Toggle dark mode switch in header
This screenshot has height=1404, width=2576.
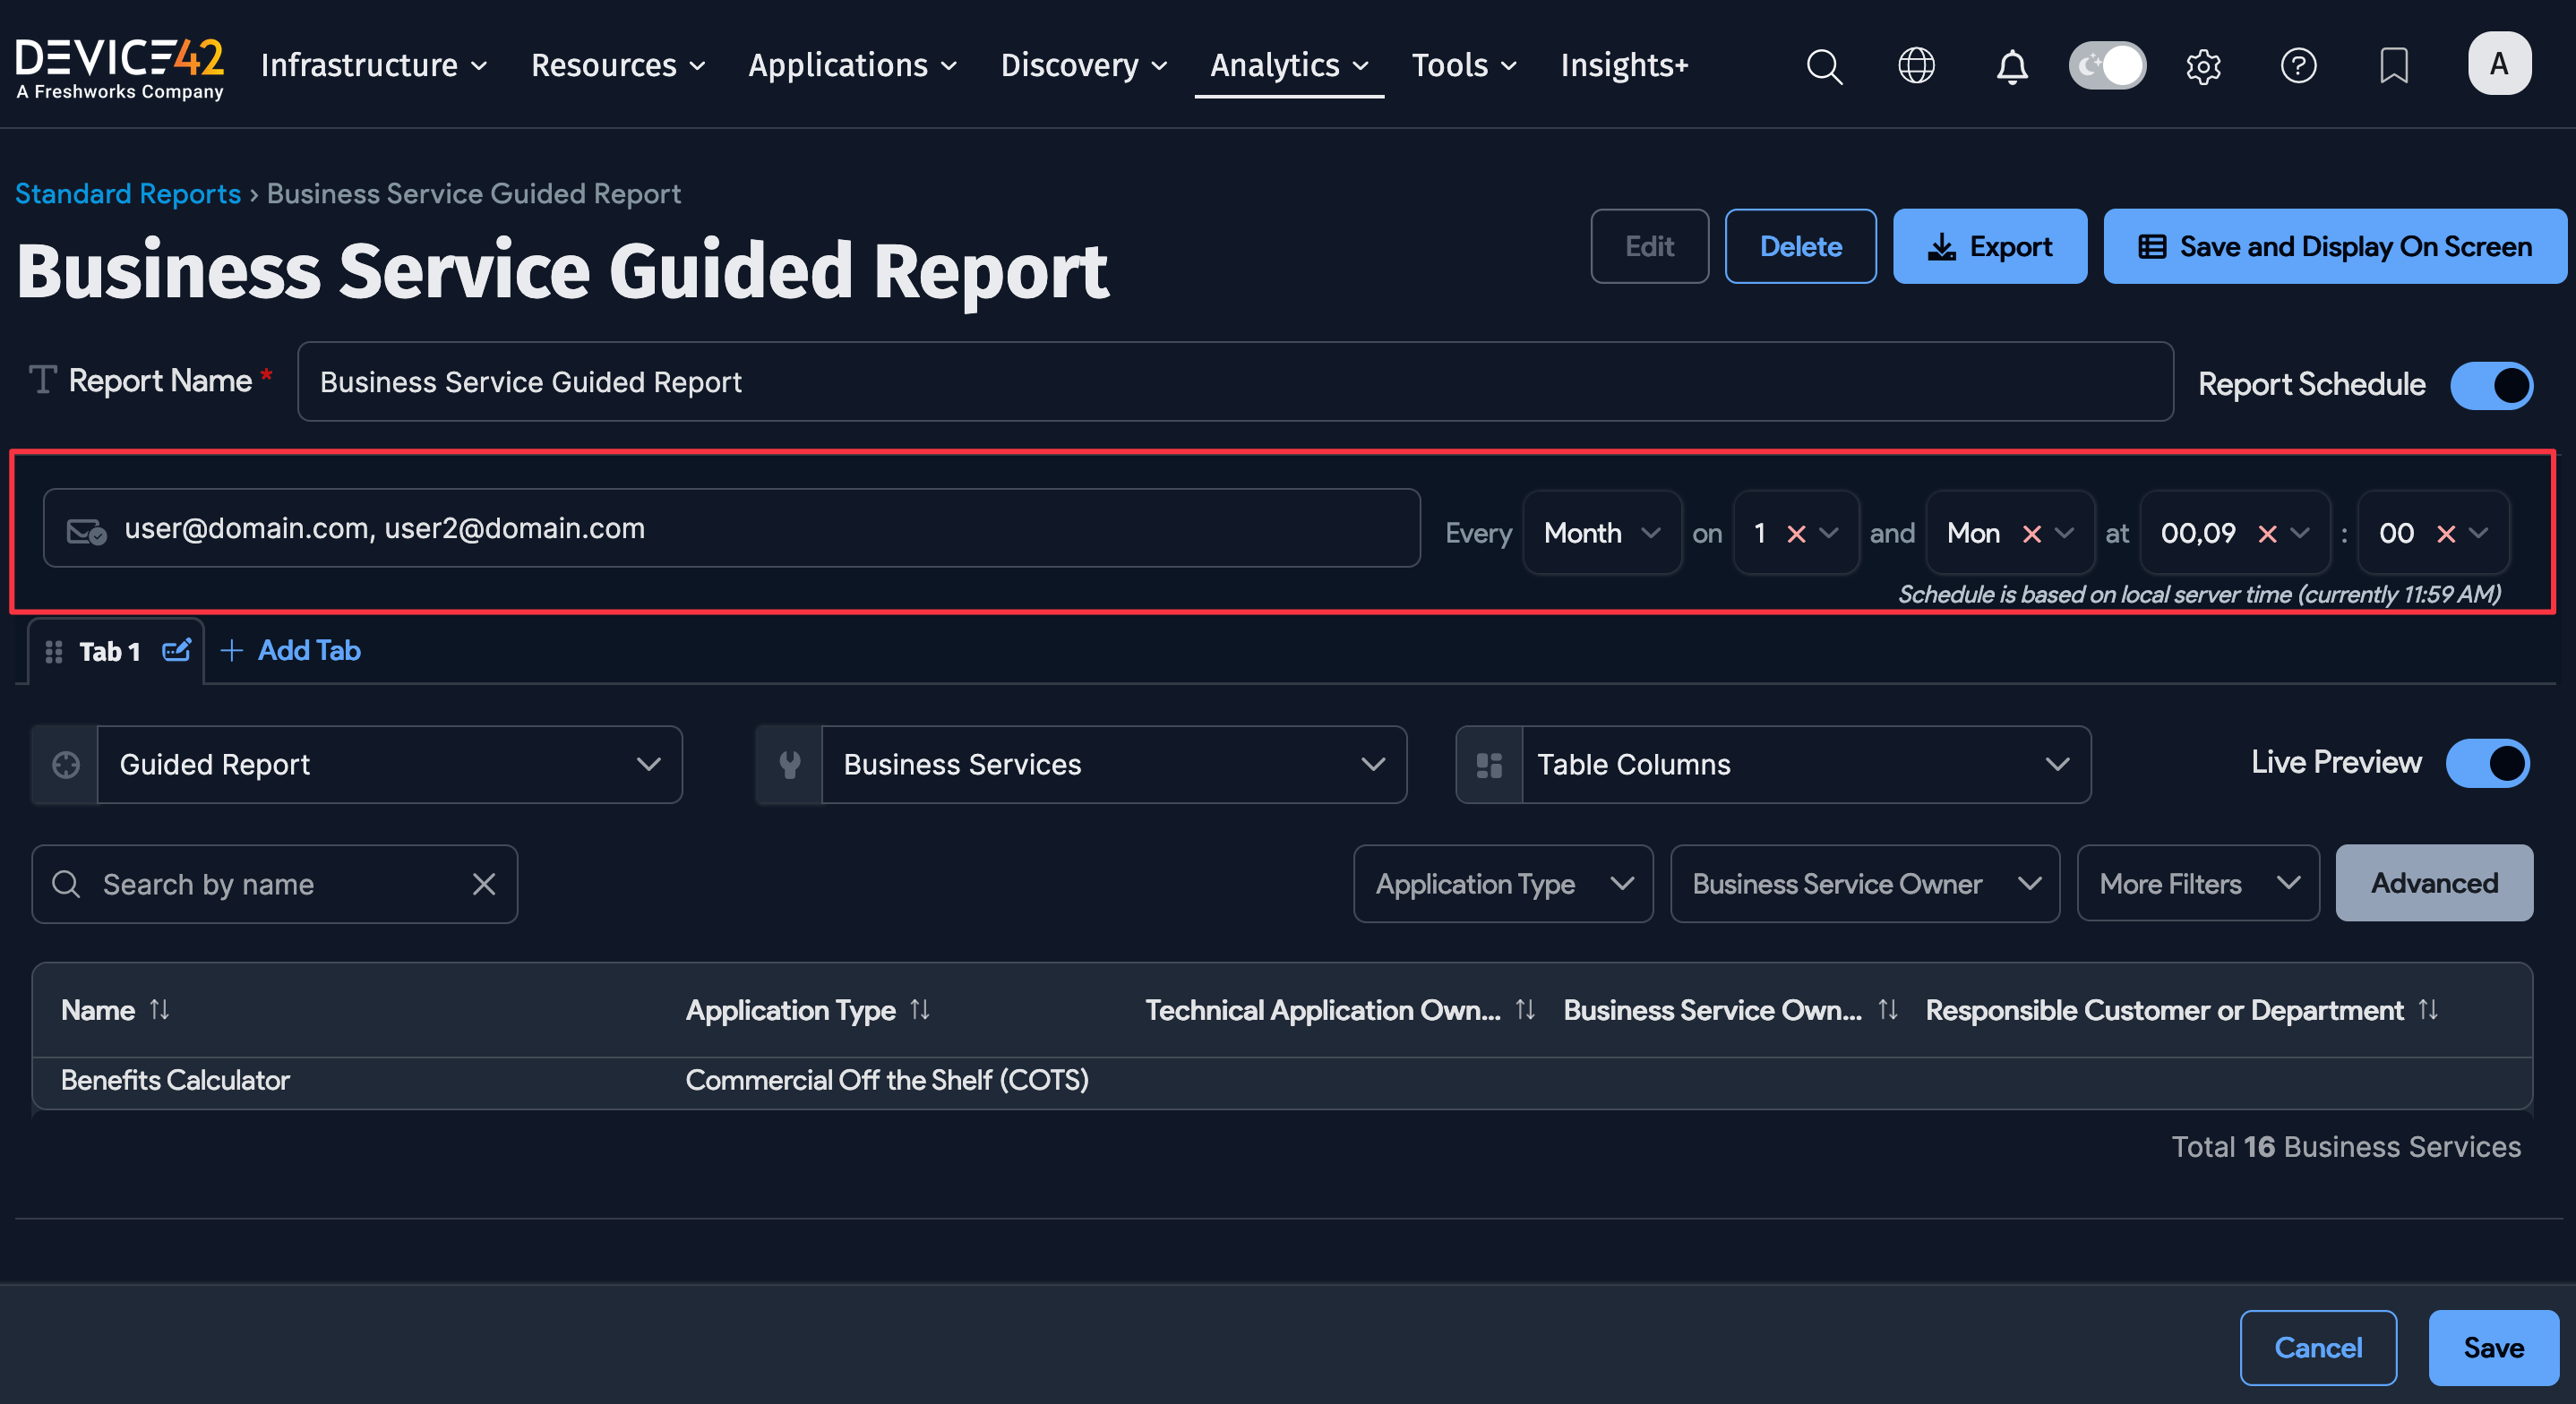coord(2107,66)
